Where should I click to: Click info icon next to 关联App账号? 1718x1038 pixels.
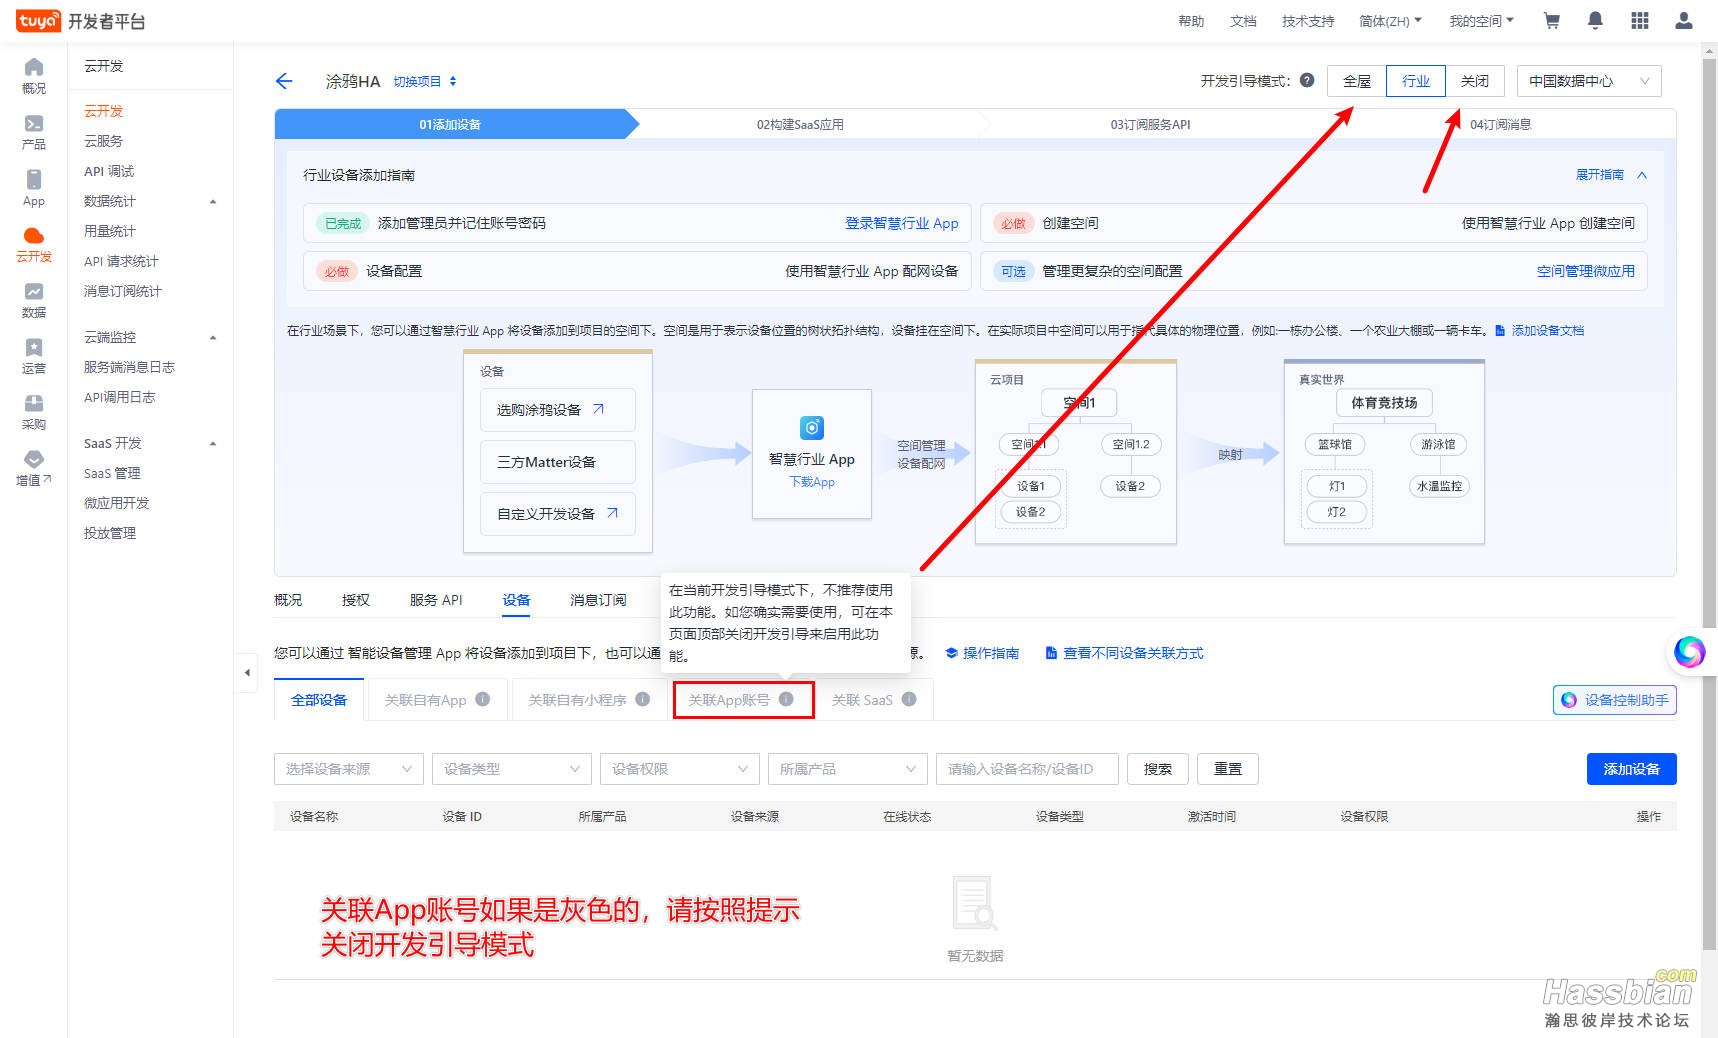coord(786,699)
